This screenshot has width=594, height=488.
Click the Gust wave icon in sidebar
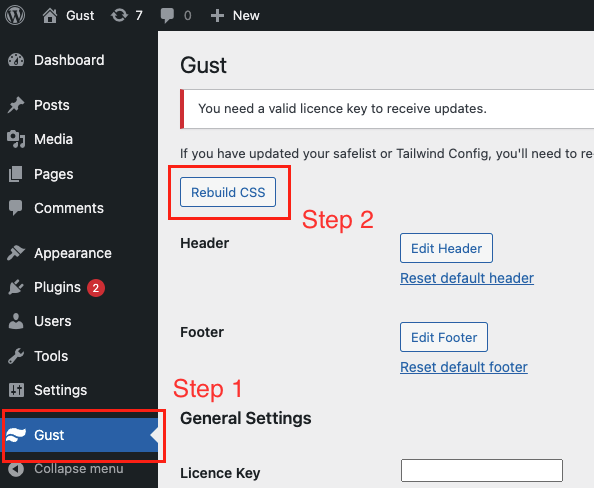pyautogui.click(x=16, y=435)
